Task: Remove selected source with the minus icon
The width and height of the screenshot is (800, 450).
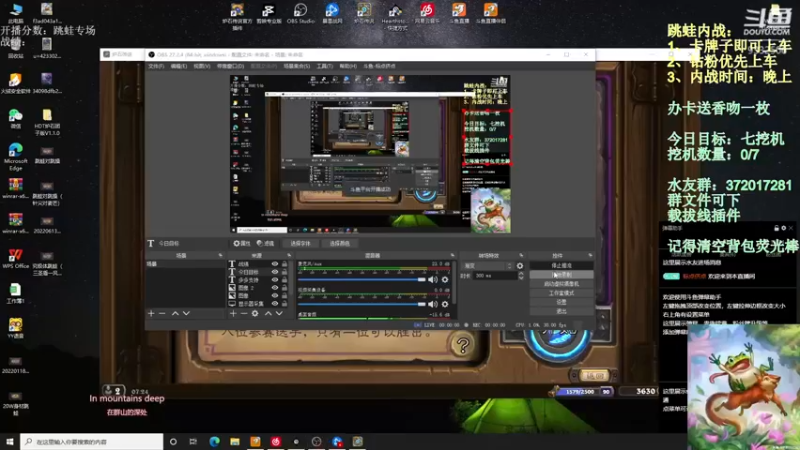Action: (x=244, y=313)
